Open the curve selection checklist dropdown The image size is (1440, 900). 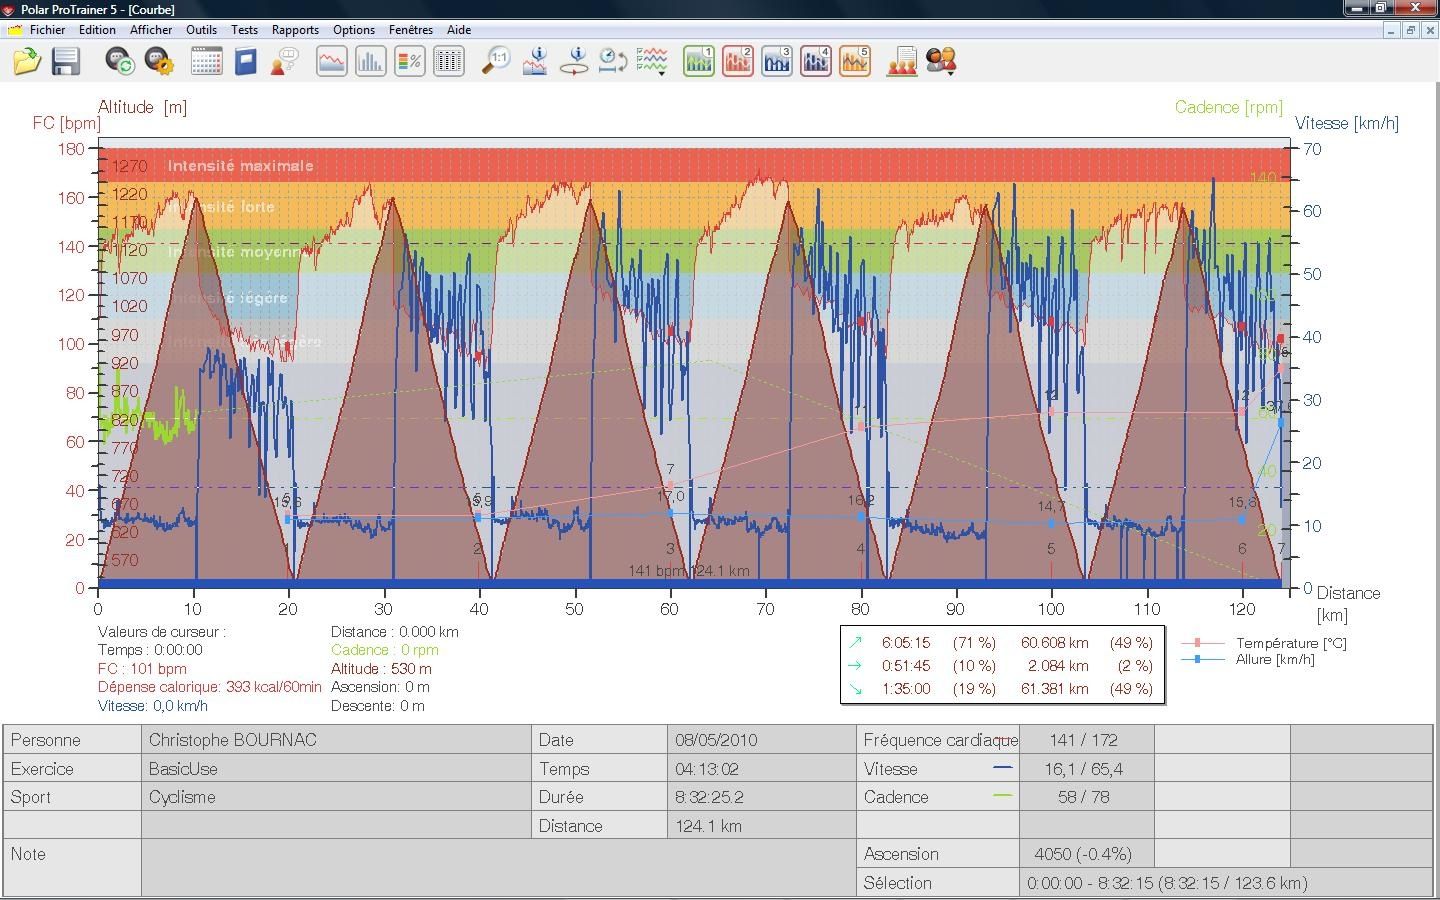pyautogui.click(x=652, y=61)
